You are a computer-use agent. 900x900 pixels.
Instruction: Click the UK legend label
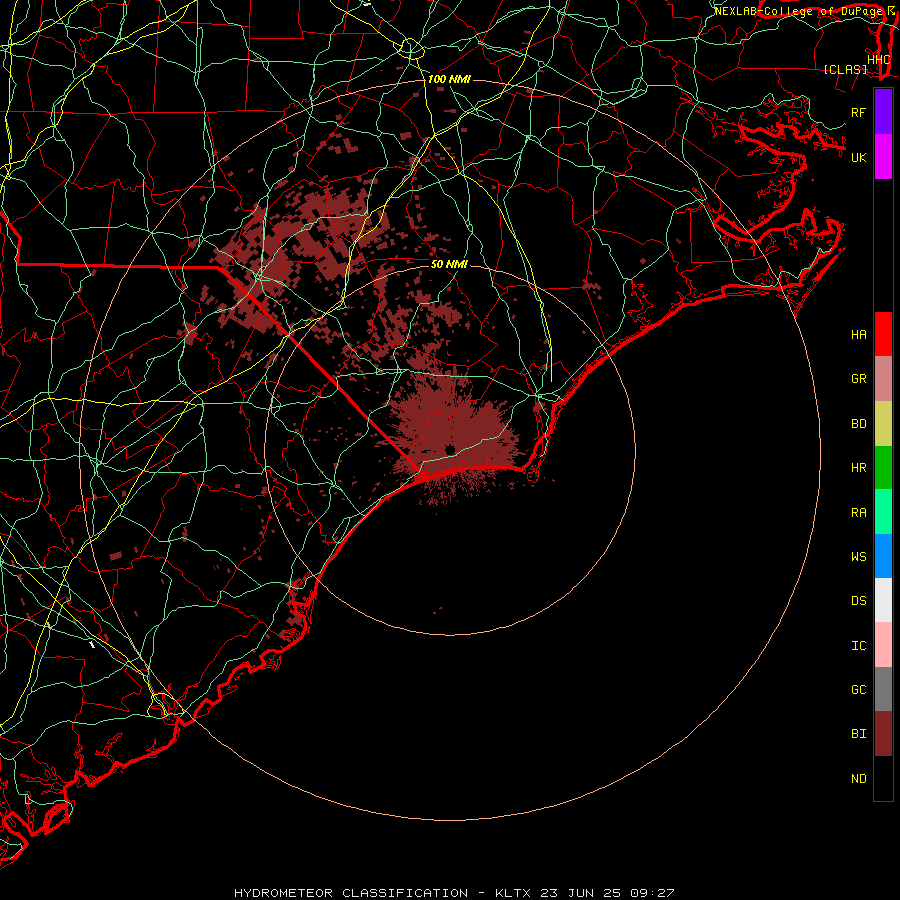tap(858, 157)
